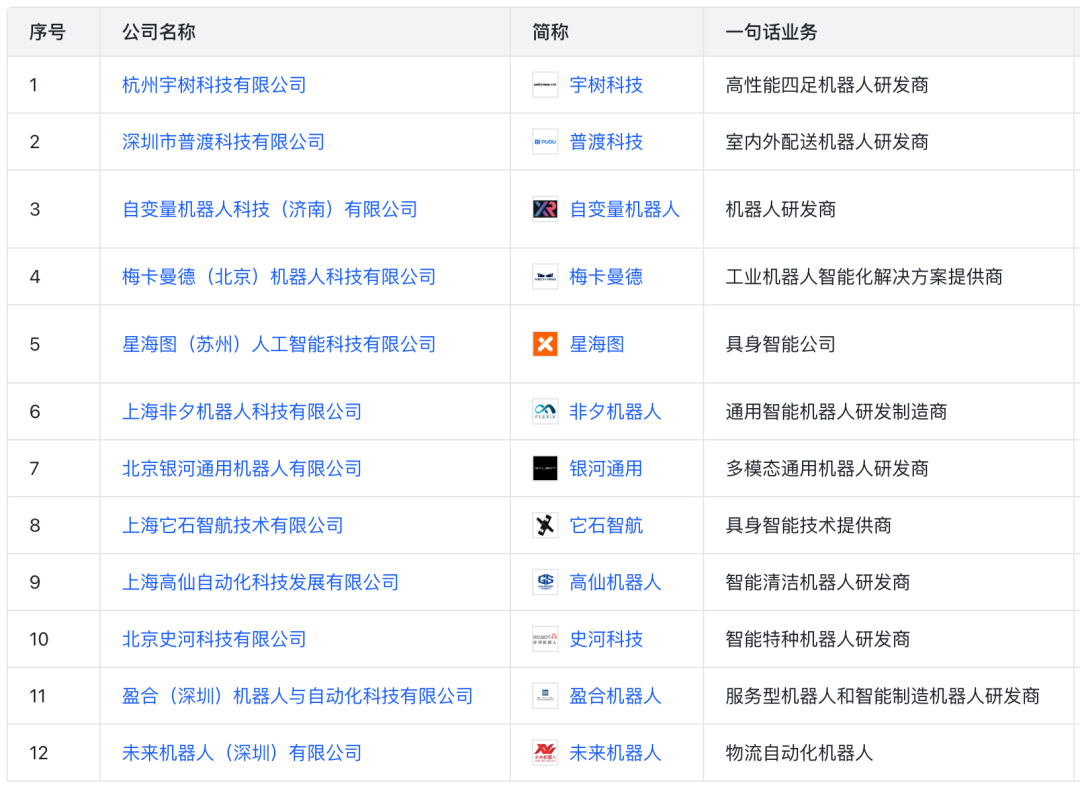Click the 非夕机器人 Flexiv logo icon

pyautogui.click(x=545, y=412)
